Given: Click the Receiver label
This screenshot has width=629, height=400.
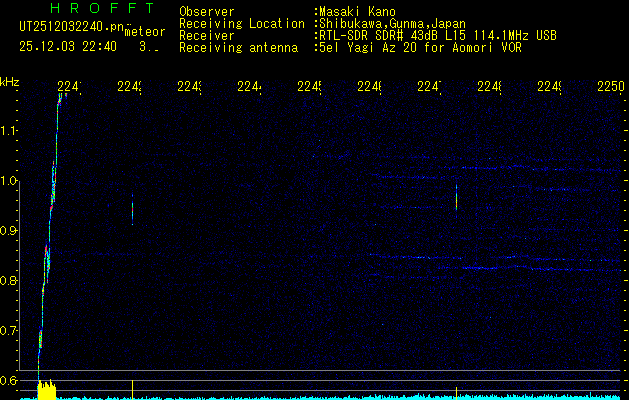Looking at the screenshot, I should (207, 36).
